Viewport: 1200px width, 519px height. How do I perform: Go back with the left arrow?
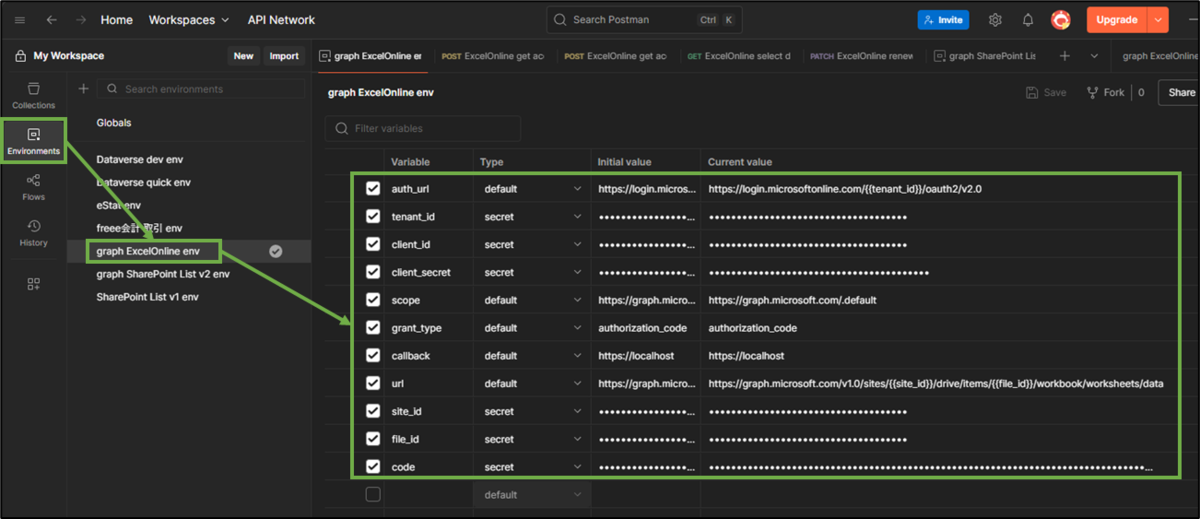(x=52, y=20)
